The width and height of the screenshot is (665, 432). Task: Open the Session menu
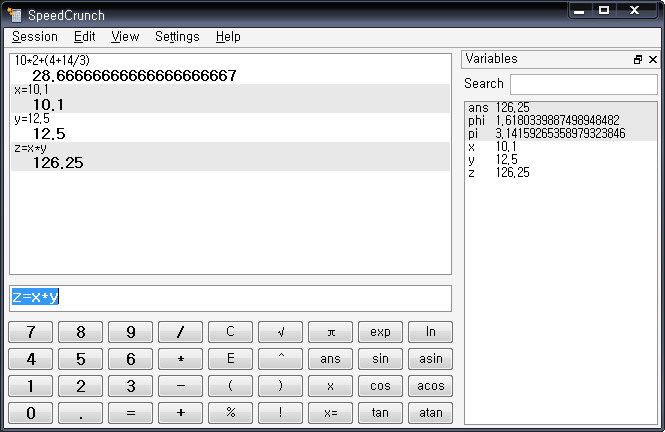click(35, 37)
